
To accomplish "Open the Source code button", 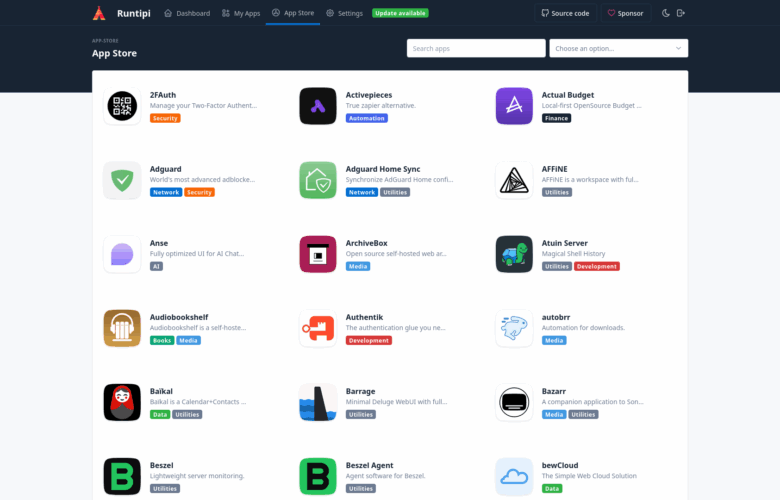I will point(565,13).
